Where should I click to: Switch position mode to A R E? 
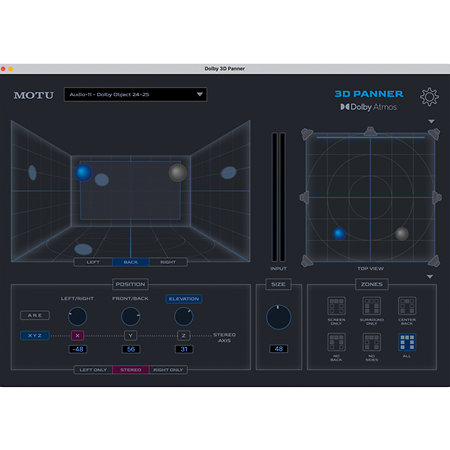point(35,315)
